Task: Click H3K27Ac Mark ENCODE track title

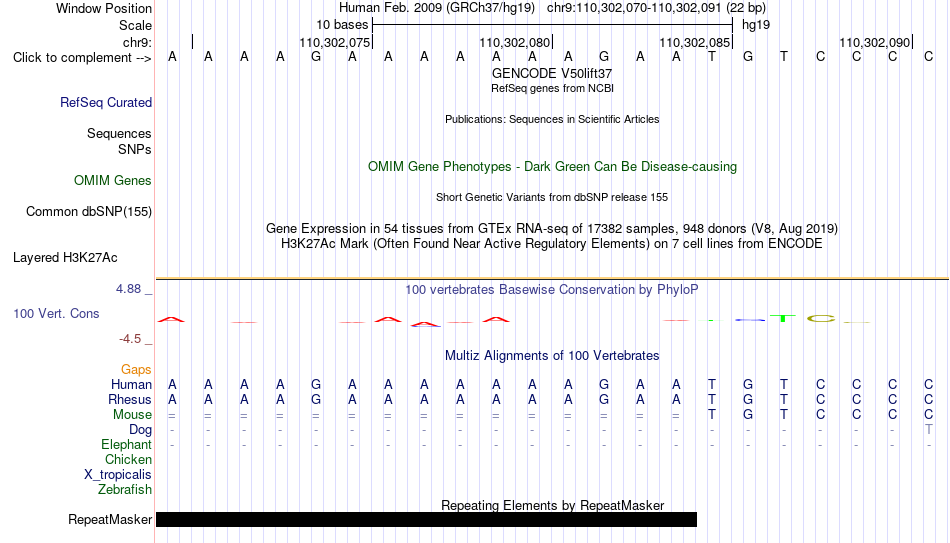Action: (x=552, y=244)
